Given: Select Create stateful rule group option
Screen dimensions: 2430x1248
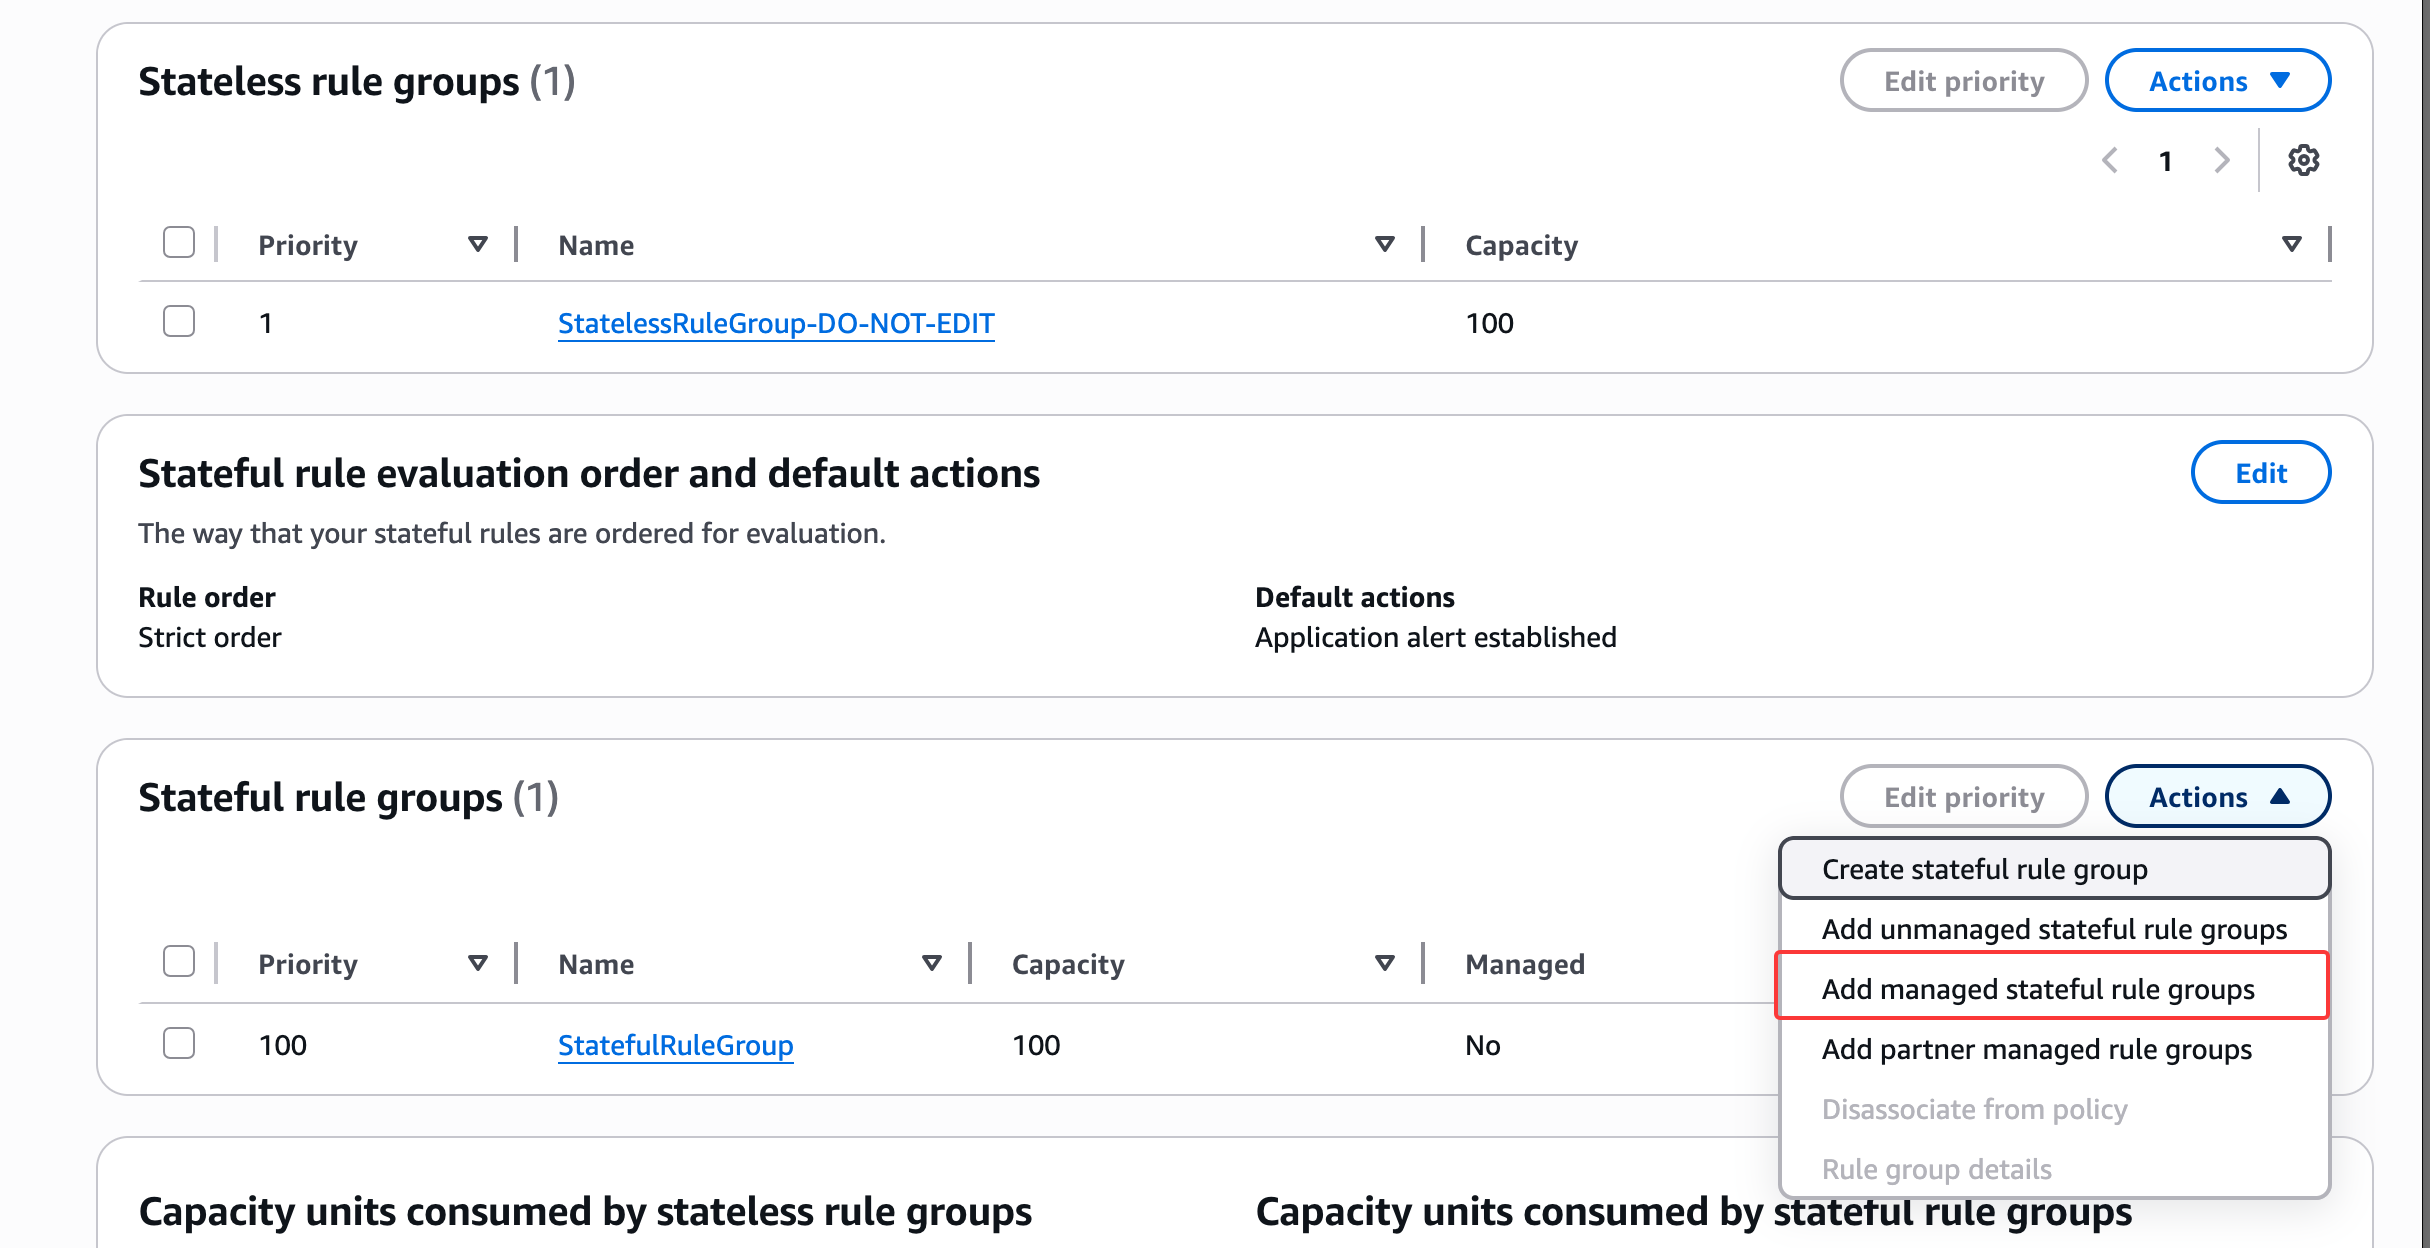Looking at the screenshot, I should pyautogui.click(x=1984, y=869).
